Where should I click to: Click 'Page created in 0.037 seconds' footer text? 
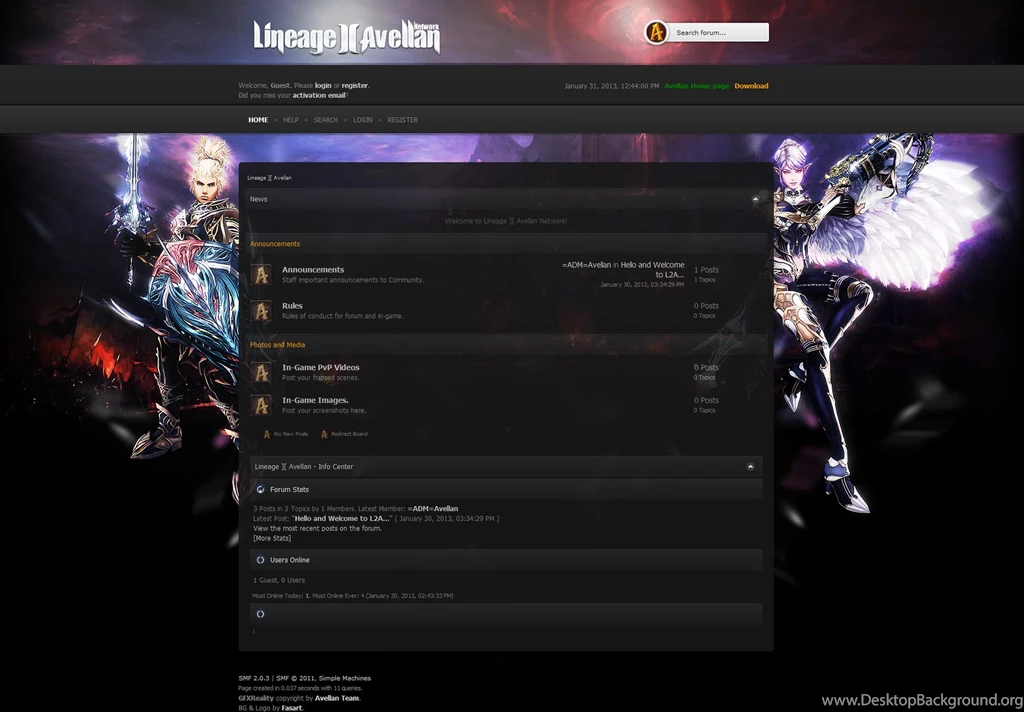300,688
